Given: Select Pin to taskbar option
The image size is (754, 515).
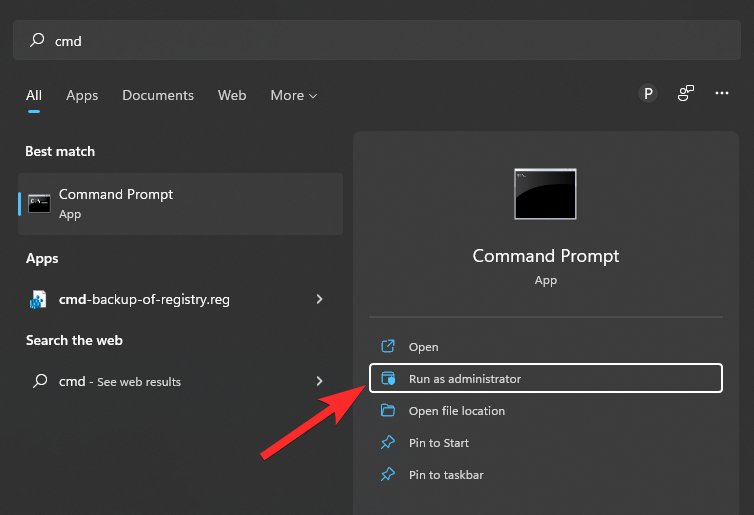Looking at the screenshot, I should [x=446, y=475].
